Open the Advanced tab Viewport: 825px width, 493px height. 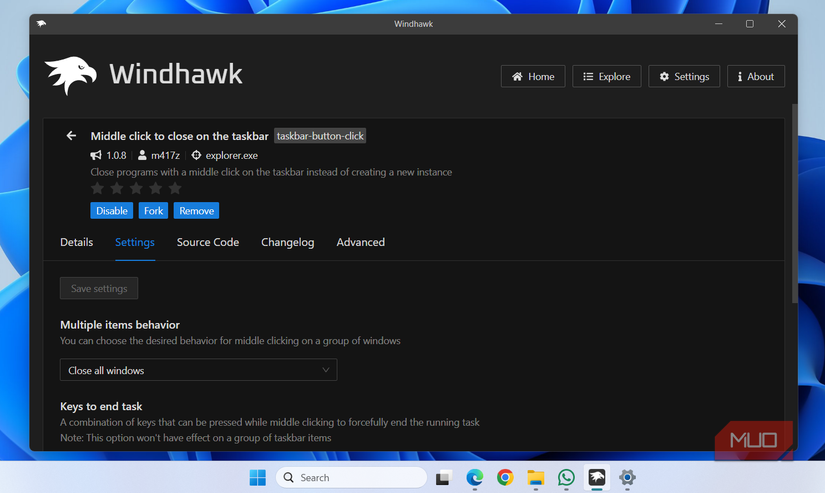point(360,242)
